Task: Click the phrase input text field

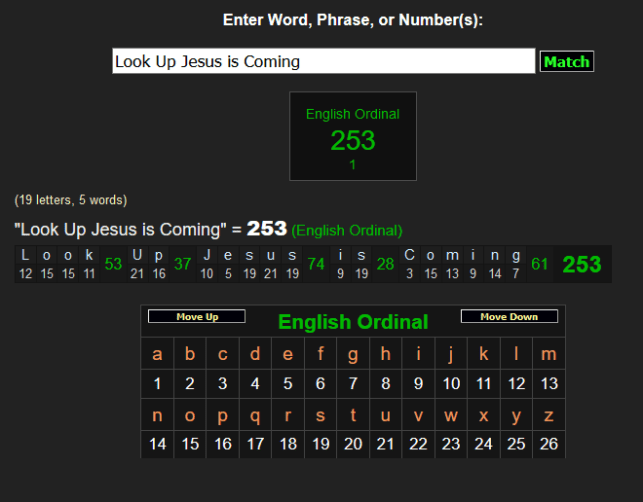Action: pyautogui.click(x=323, y=61)
